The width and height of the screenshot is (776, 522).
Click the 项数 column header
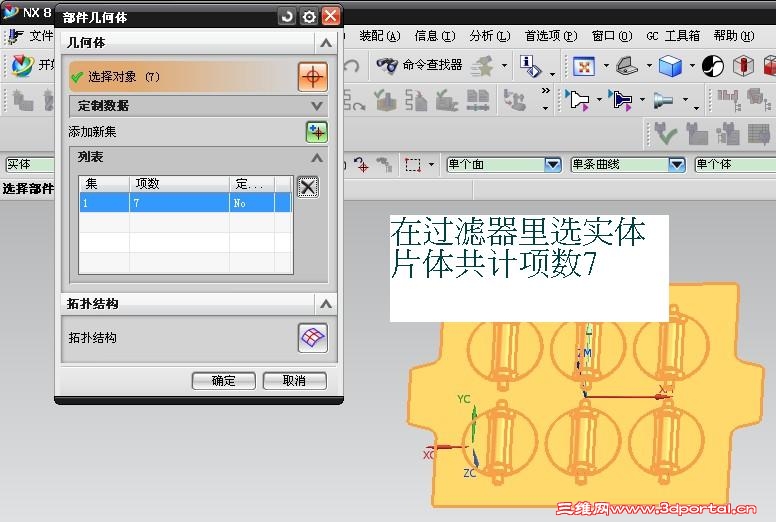(x=179, y=184)
